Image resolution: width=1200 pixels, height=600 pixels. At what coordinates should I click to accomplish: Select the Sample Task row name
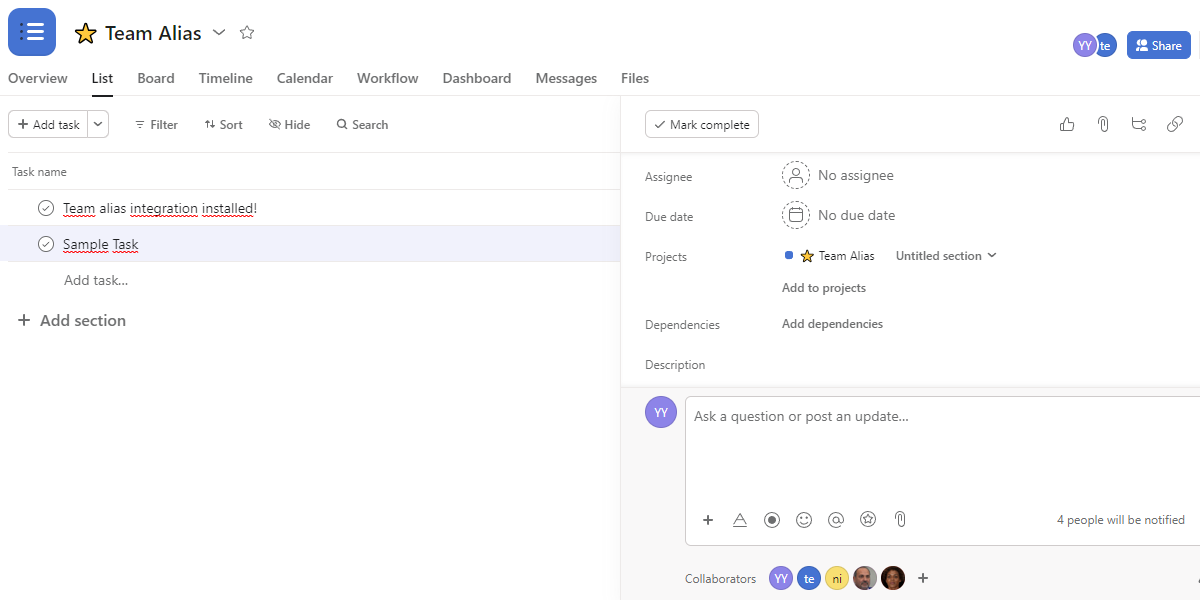click(x=101, y=244)
